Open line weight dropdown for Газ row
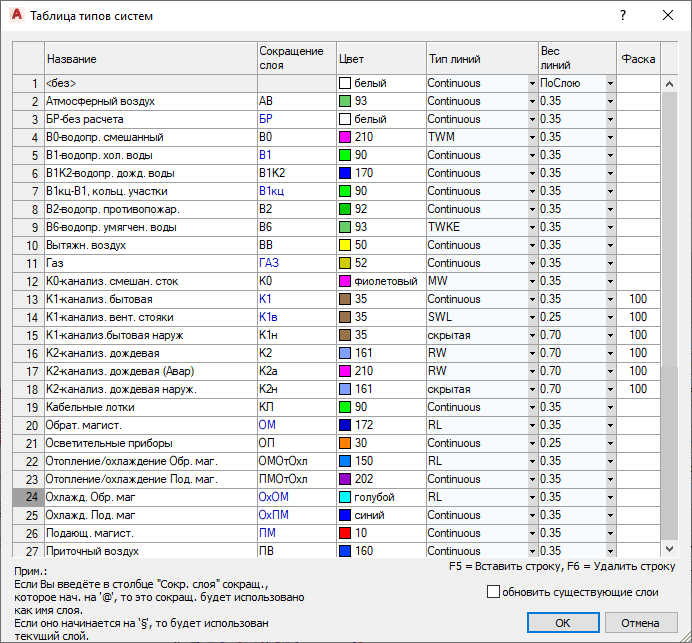692x643 pixels. click(x=610, y=263)
